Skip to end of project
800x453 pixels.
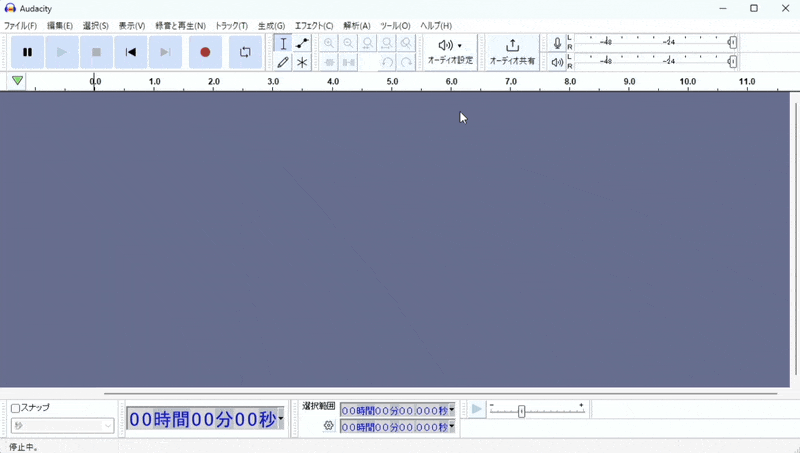point(165,52)
